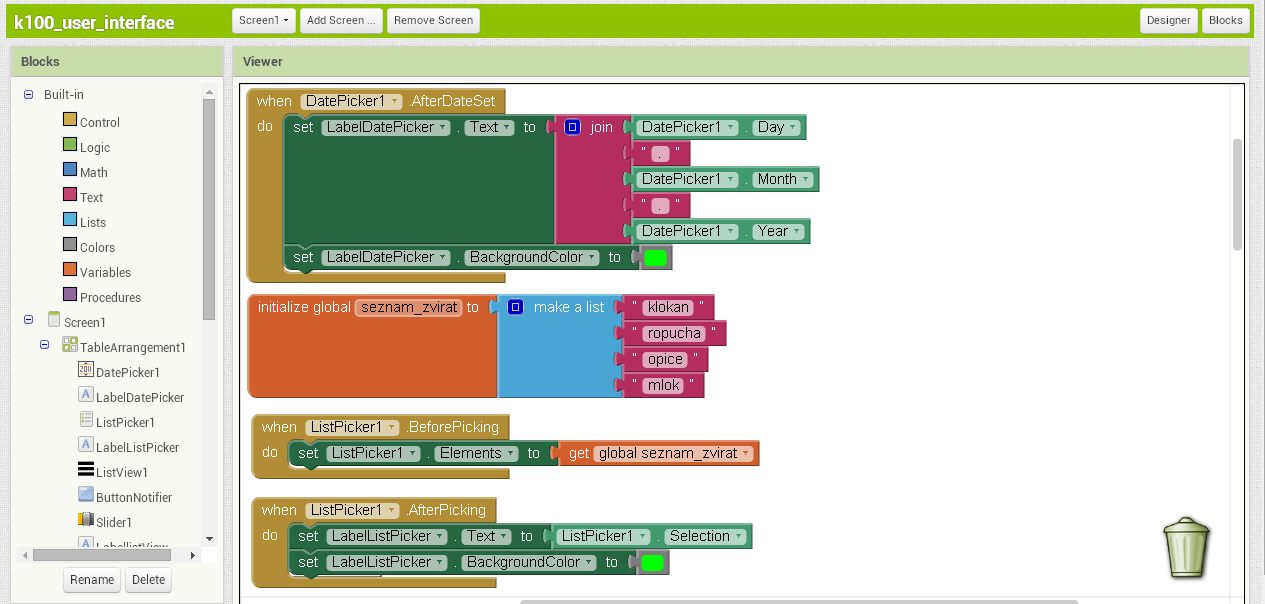Collapse the Screen1 tree node
The height and width of the screenshot is (604, 1265).
point(28,320)
